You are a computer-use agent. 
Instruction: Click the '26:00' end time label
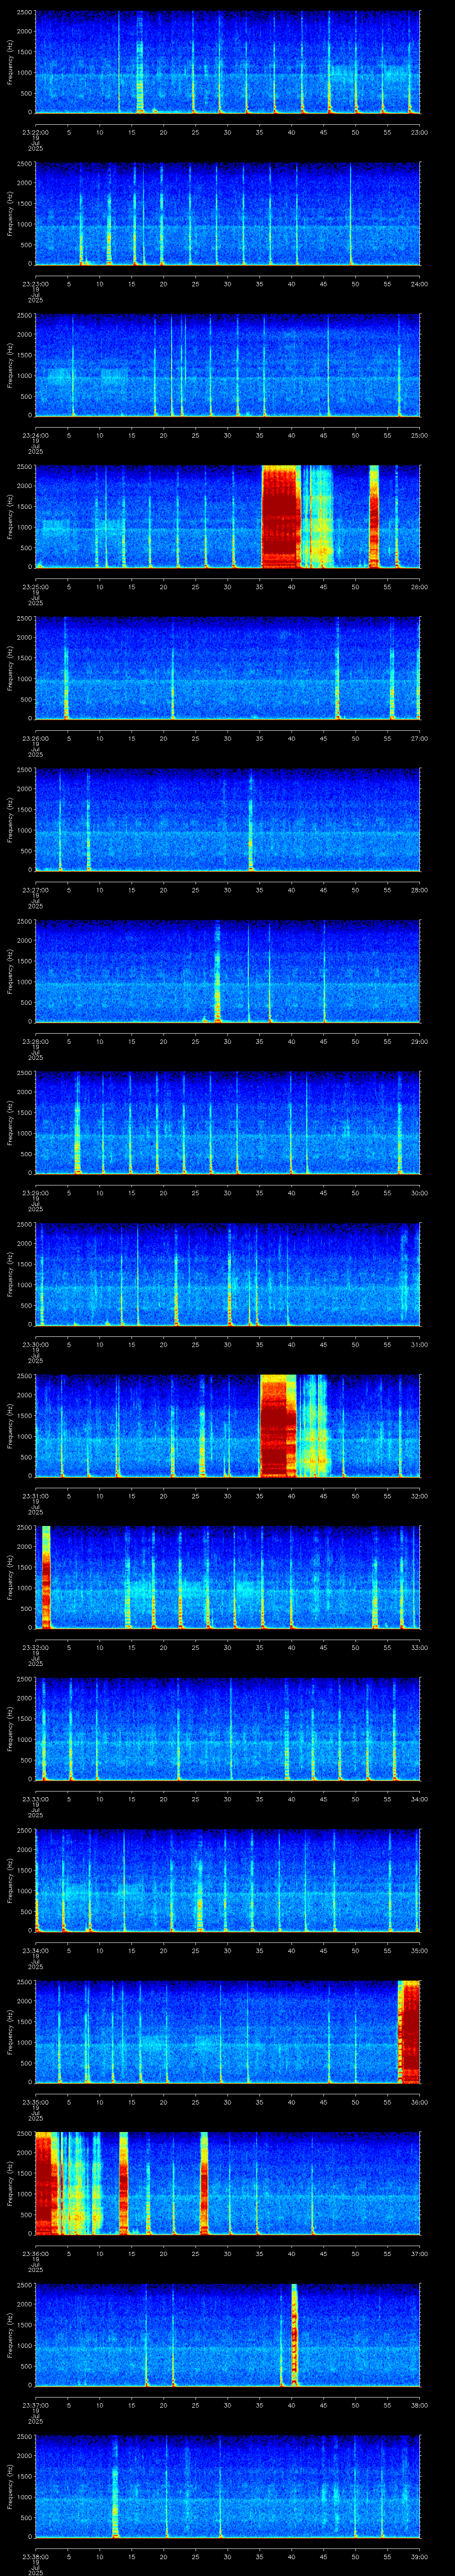[x=419, y=587]
